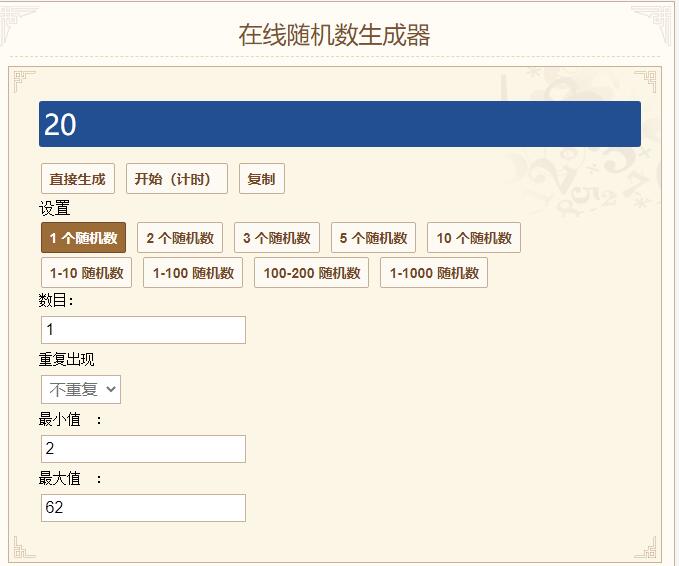
Task: Click the 数目 label text
Action: point(56,300)
